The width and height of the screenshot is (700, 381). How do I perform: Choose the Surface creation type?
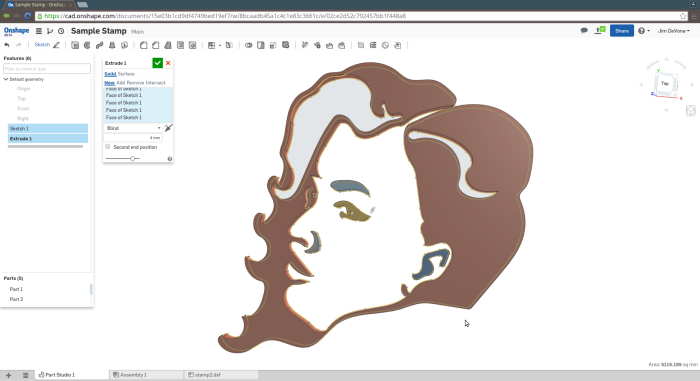(x=126, y=74)
